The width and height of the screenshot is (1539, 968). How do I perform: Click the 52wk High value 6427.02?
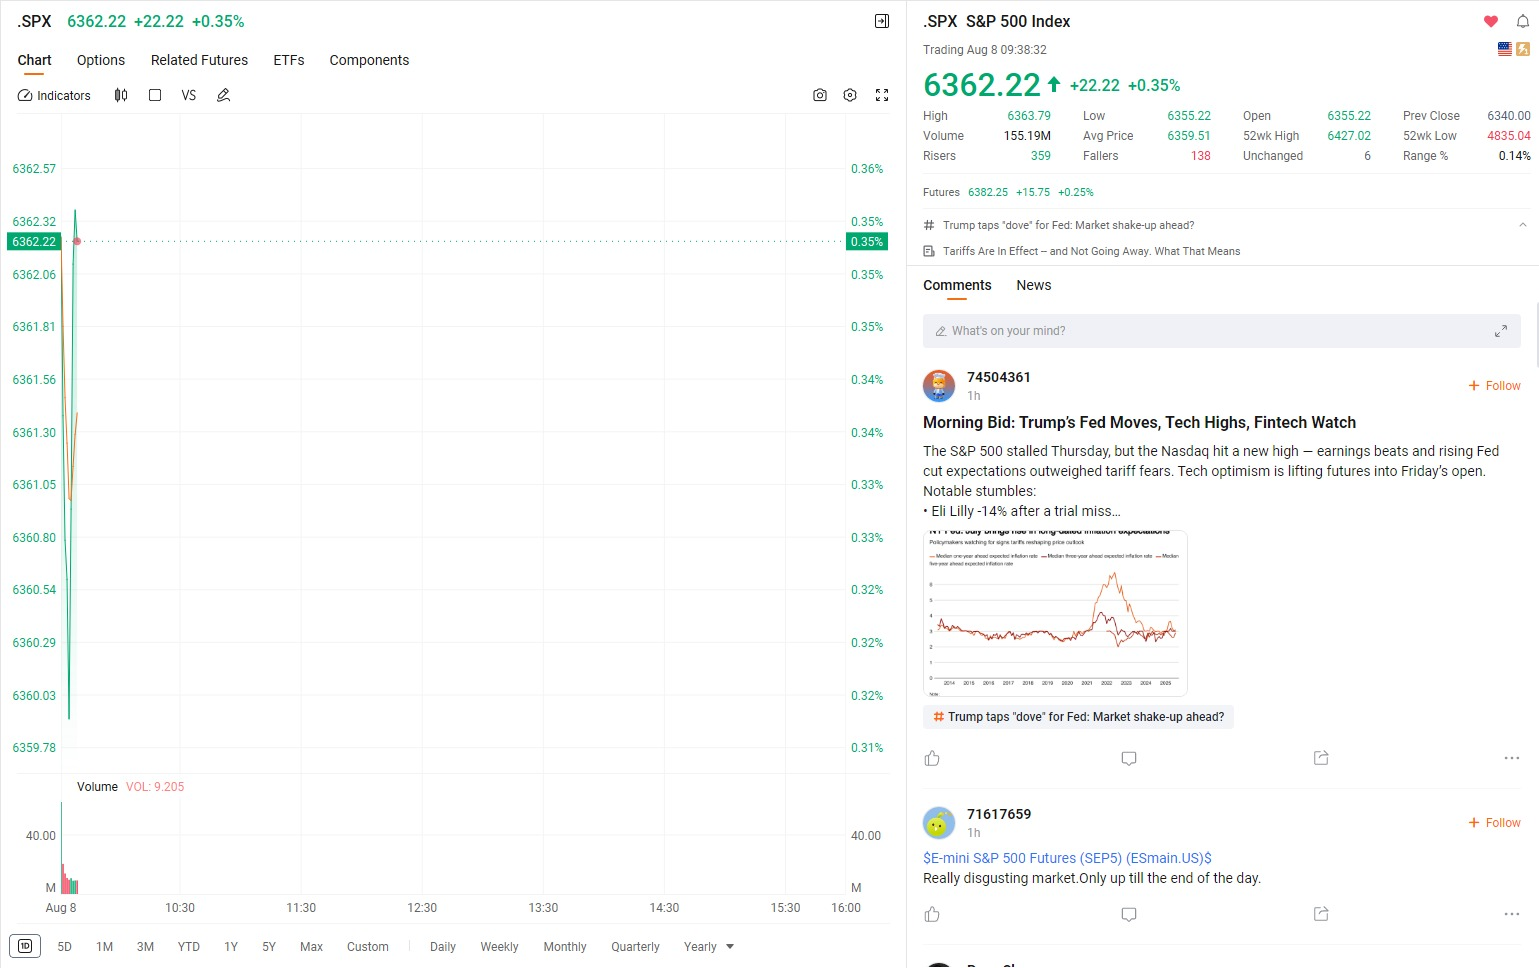tap(1349, 136)
